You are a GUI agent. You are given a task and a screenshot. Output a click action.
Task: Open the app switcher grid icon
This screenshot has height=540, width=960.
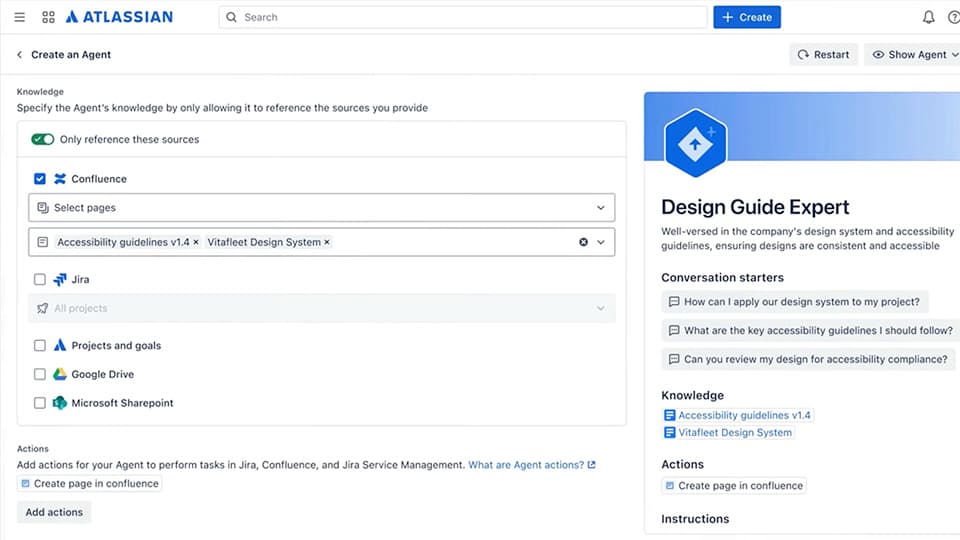tap(48, 17)
